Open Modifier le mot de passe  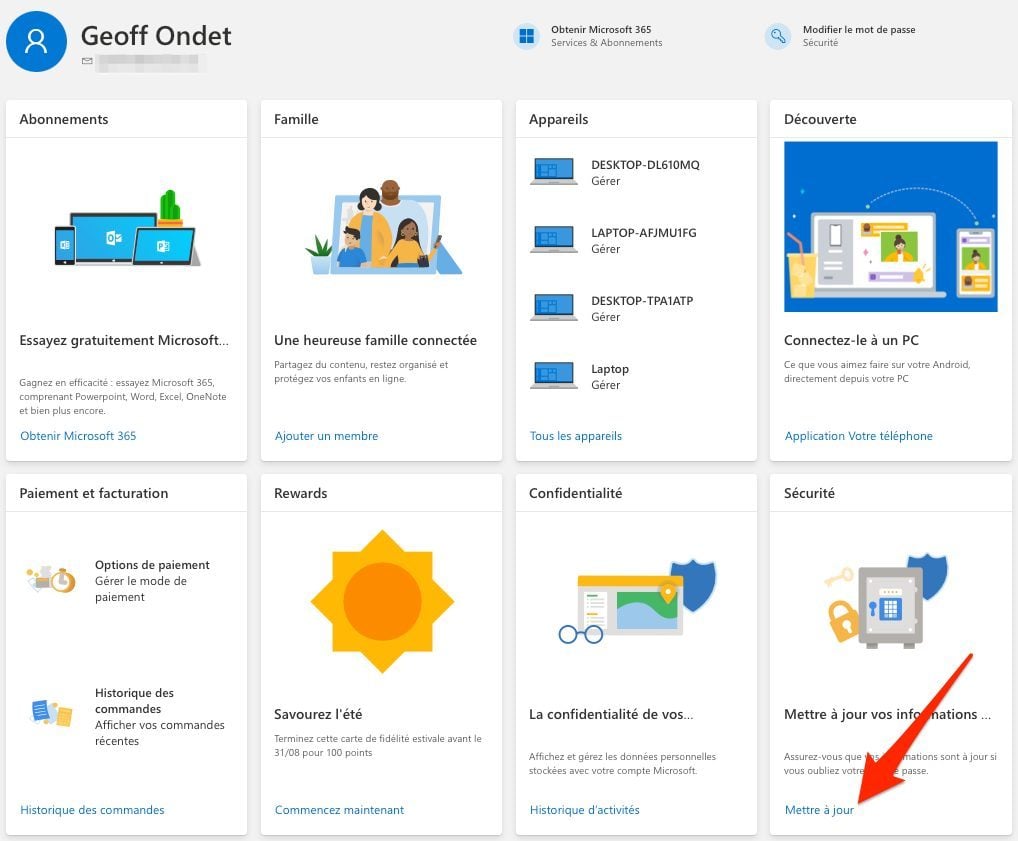point(859,29)
